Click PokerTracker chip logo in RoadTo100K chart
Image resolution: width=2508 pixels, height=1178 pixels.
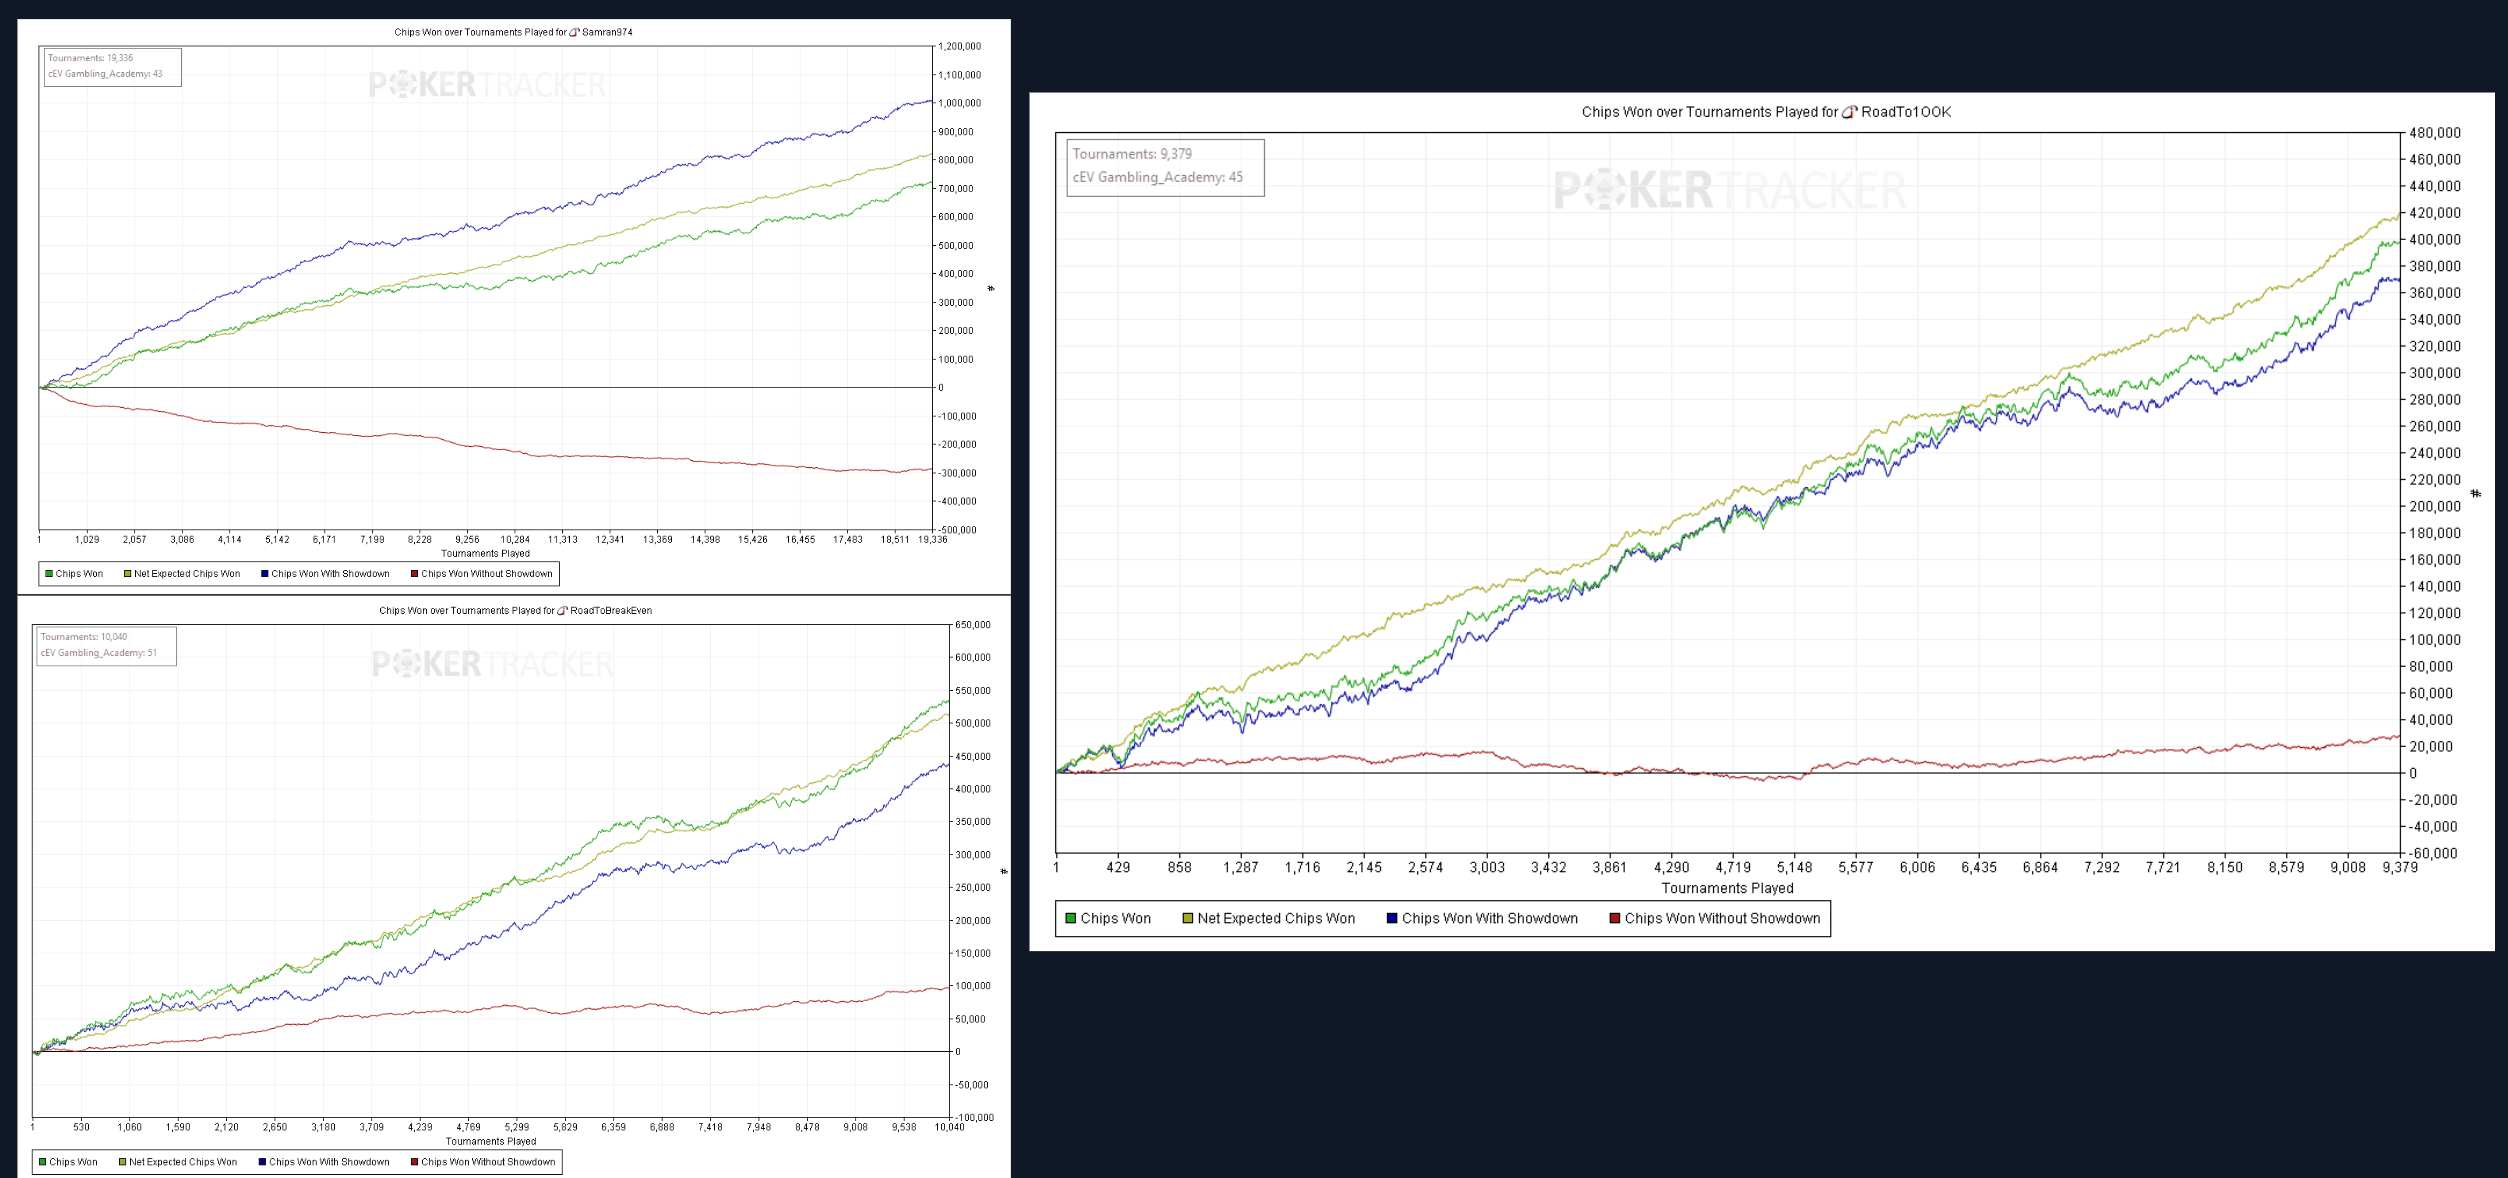pos(1605,190)
